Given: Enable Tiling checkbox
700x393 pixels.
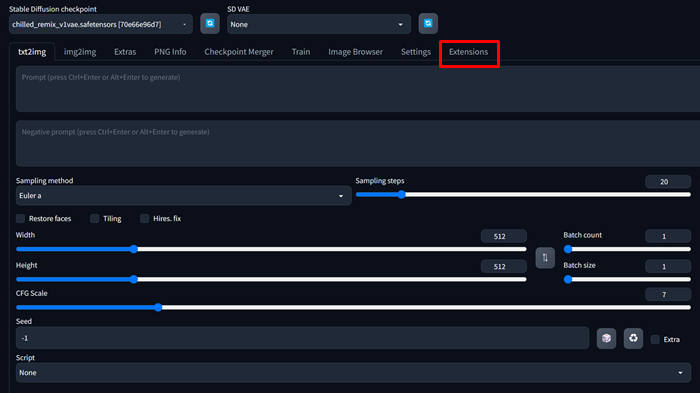Looking at the screenshot, I should [95, 218].
